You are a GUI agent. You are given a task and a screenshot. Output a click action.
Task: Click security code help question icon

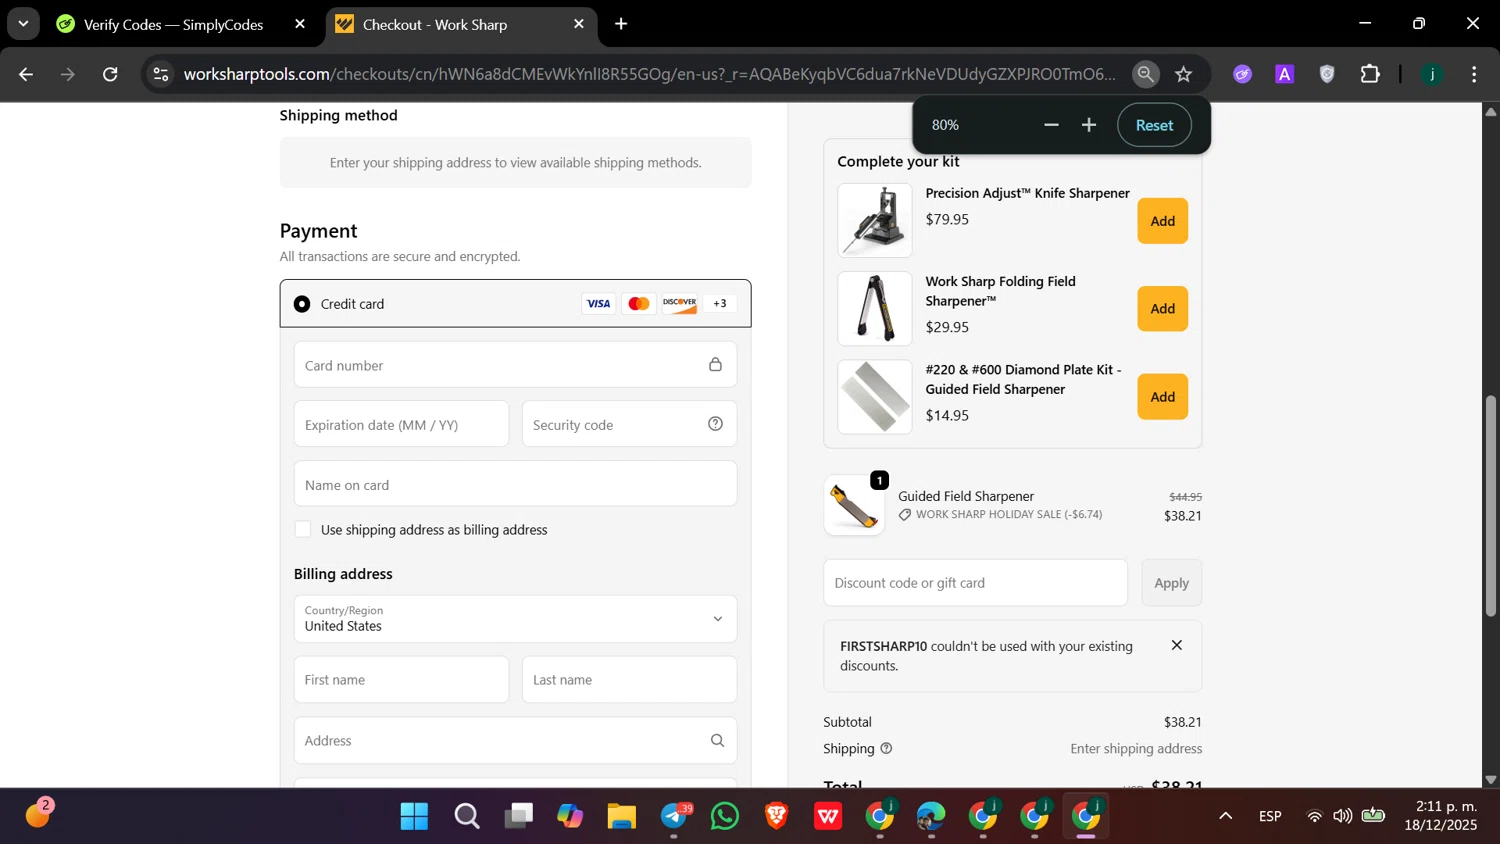[715, 424]
